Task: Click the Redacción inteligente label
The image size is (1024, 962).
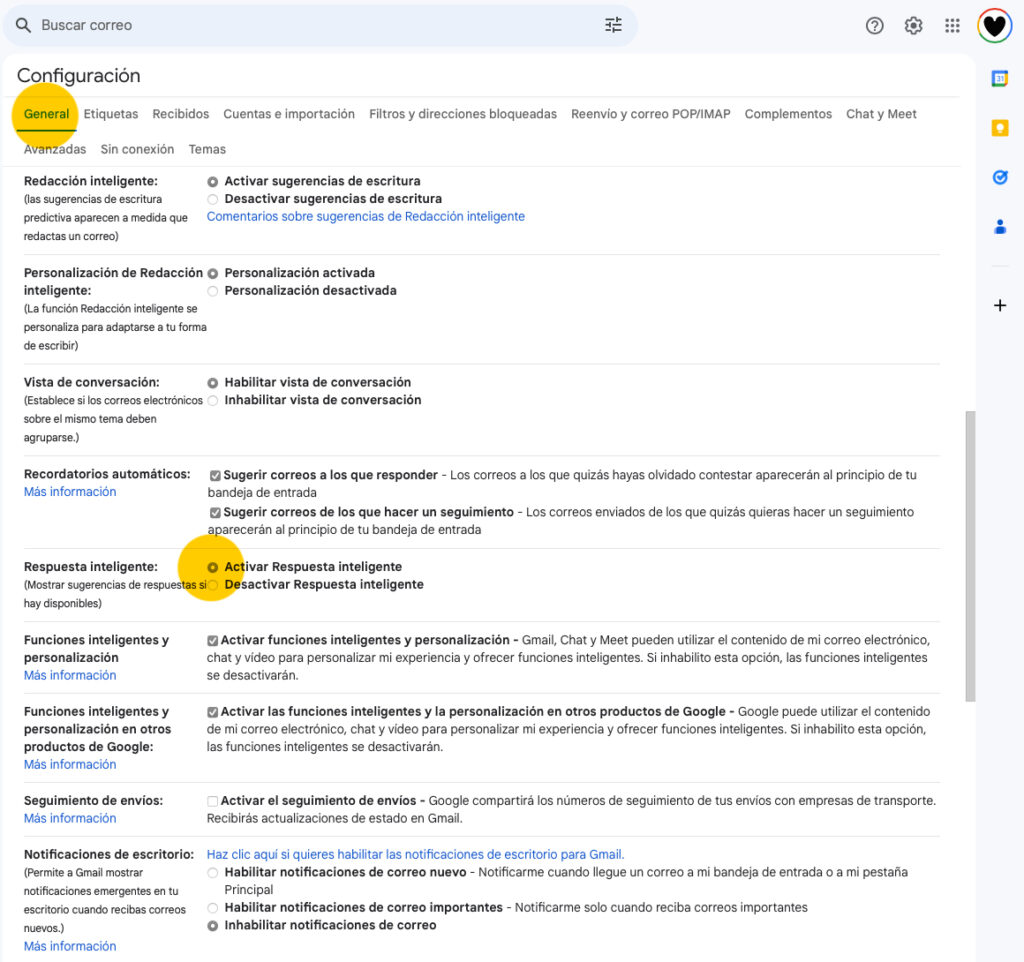Action: [91, 181]
